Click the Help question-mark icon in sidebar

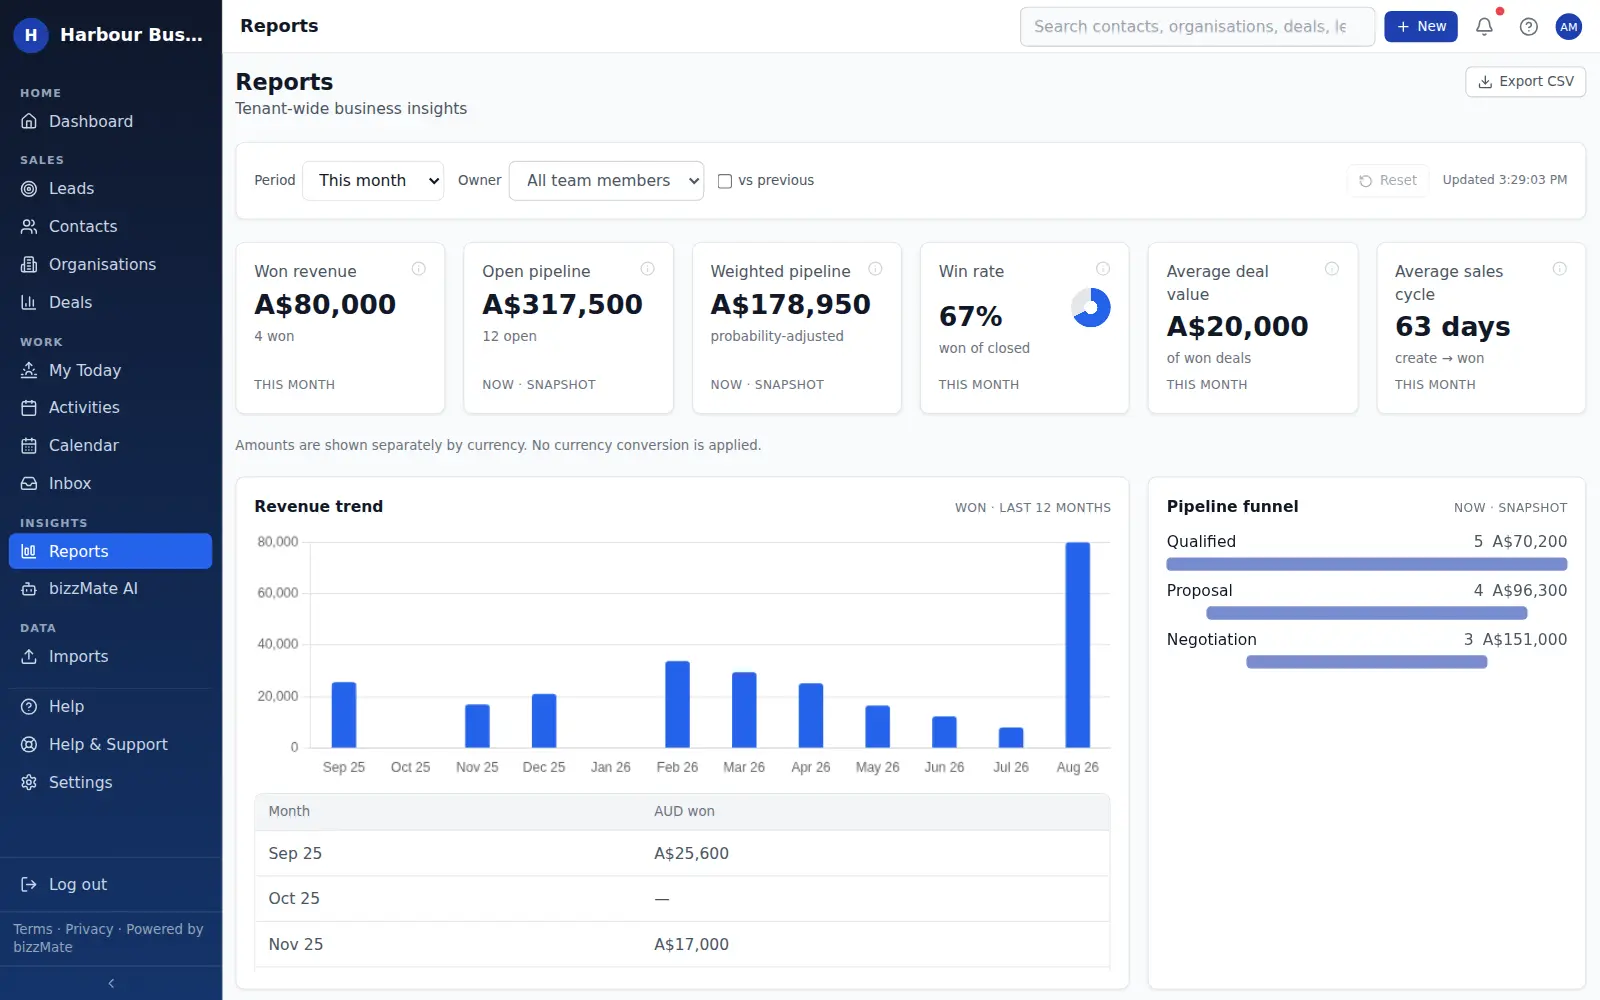(29, 706)
